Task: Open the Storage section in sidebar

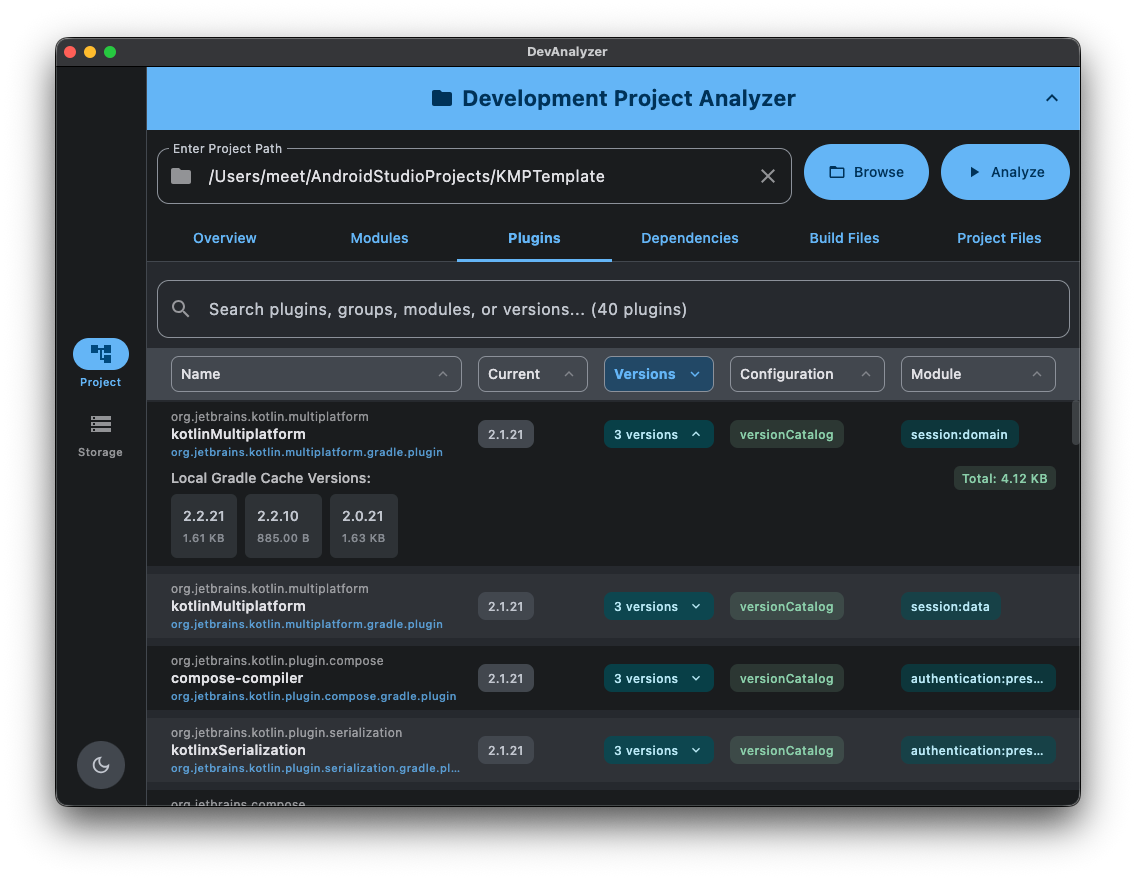Action: click(x=101, y=435)
